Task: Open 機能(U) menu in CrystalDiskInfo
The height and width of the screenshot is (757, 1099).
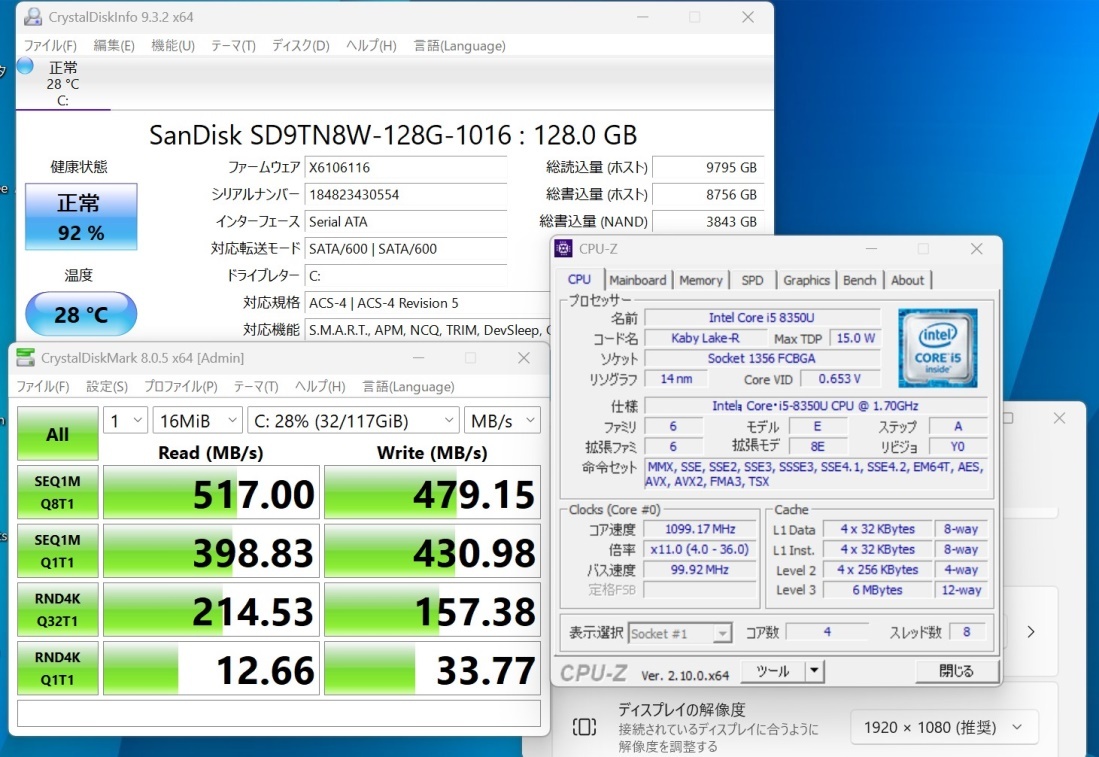Action: [x=173, y=46]
